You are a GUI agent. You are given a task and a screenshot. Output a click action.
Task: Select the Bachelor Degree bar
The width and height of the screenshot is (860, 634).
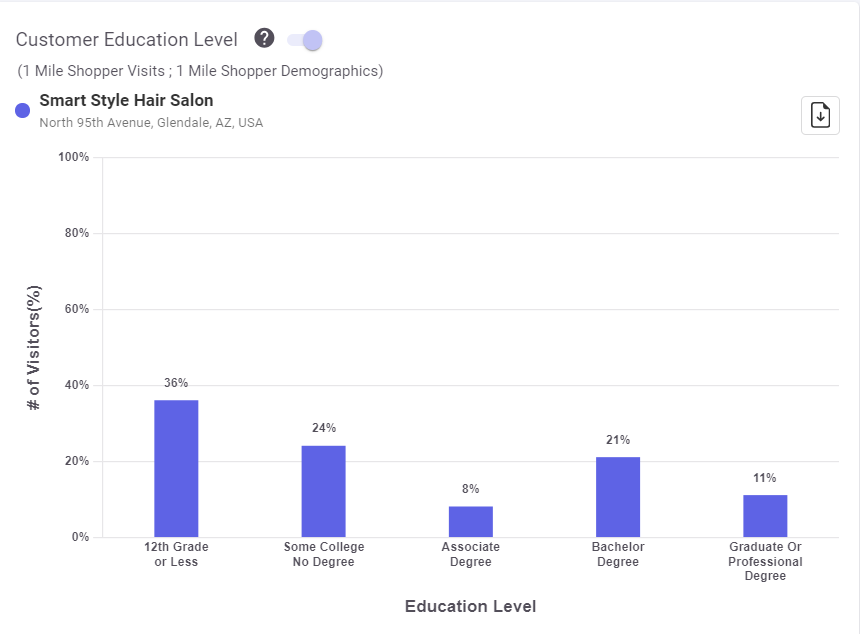(617, 497)
